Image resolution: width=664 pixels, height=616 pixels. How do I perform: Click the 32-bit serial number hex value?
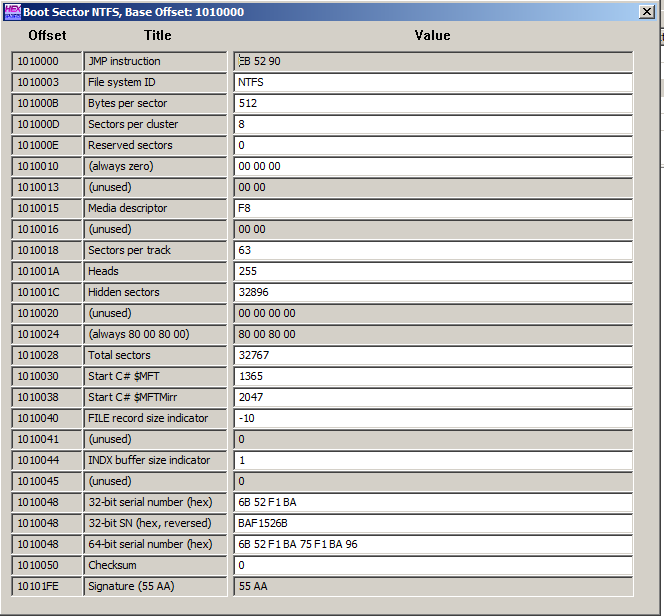[433, 503]
